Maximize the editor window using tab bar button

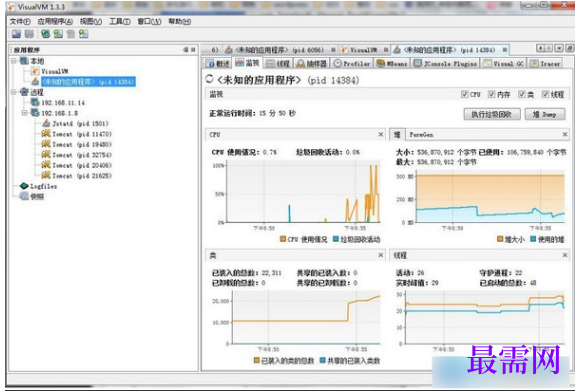tap(569, 48)
